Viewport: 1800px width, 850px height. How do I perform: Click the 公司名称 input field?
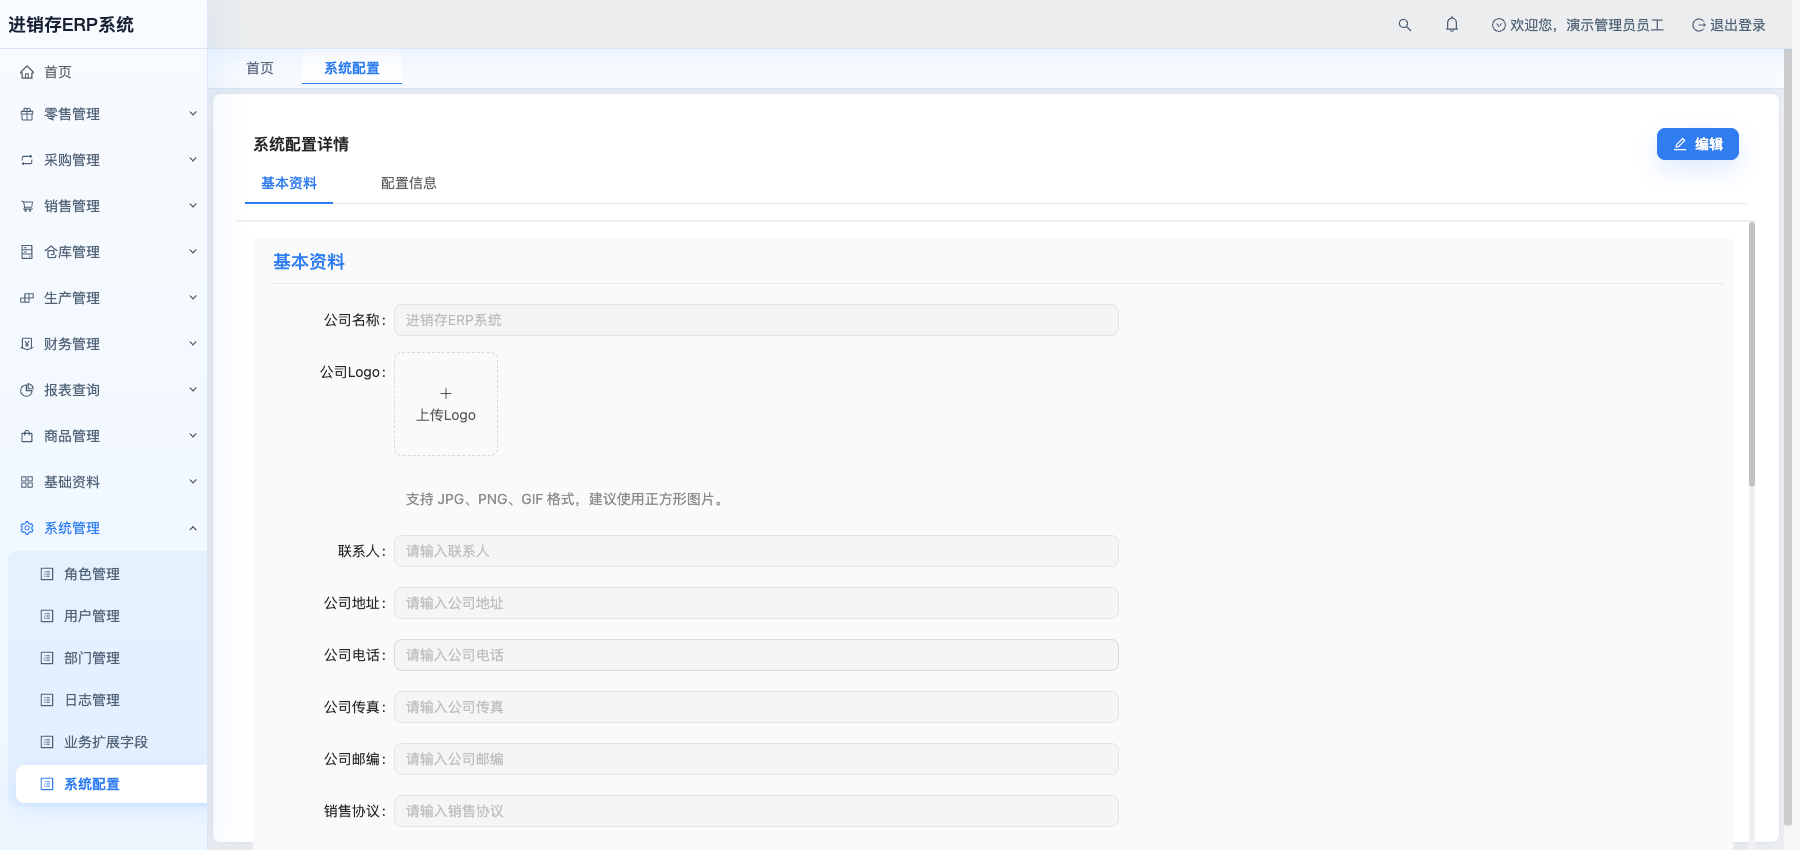756,320
